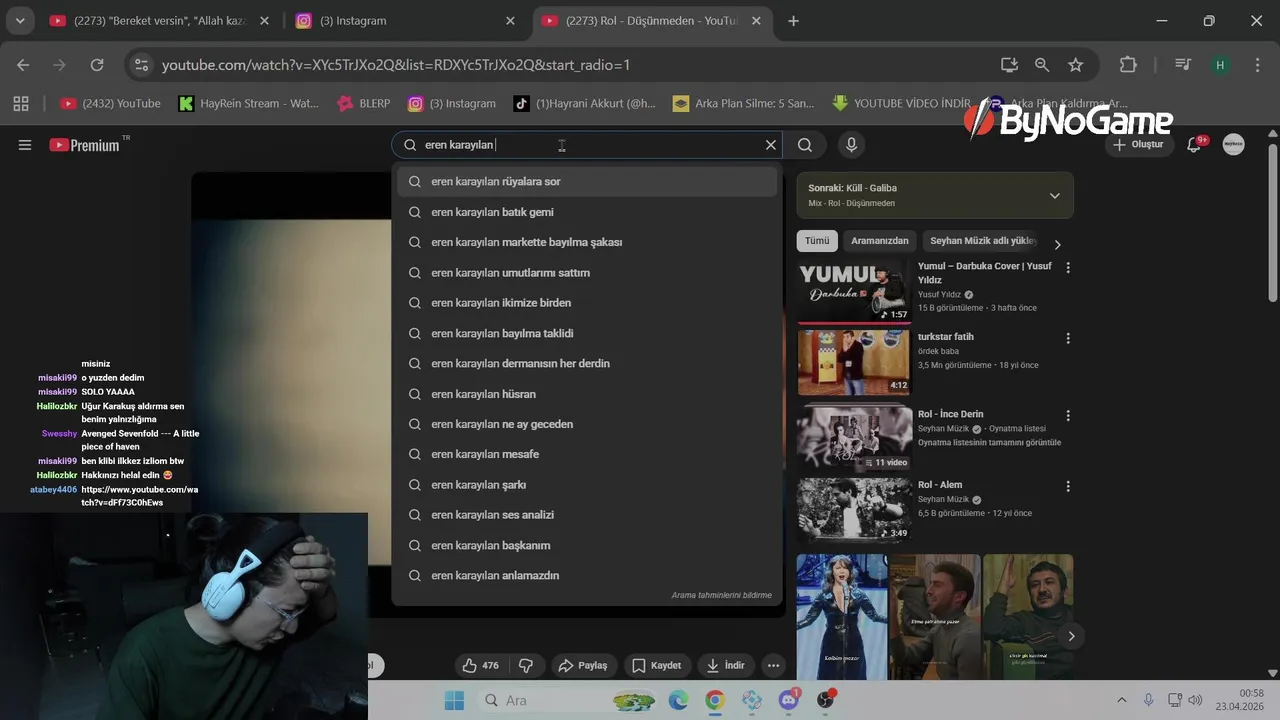Like the video with the thumbs-up icon
Screen dimensions: 1280x720
click(x=479, y=665)
